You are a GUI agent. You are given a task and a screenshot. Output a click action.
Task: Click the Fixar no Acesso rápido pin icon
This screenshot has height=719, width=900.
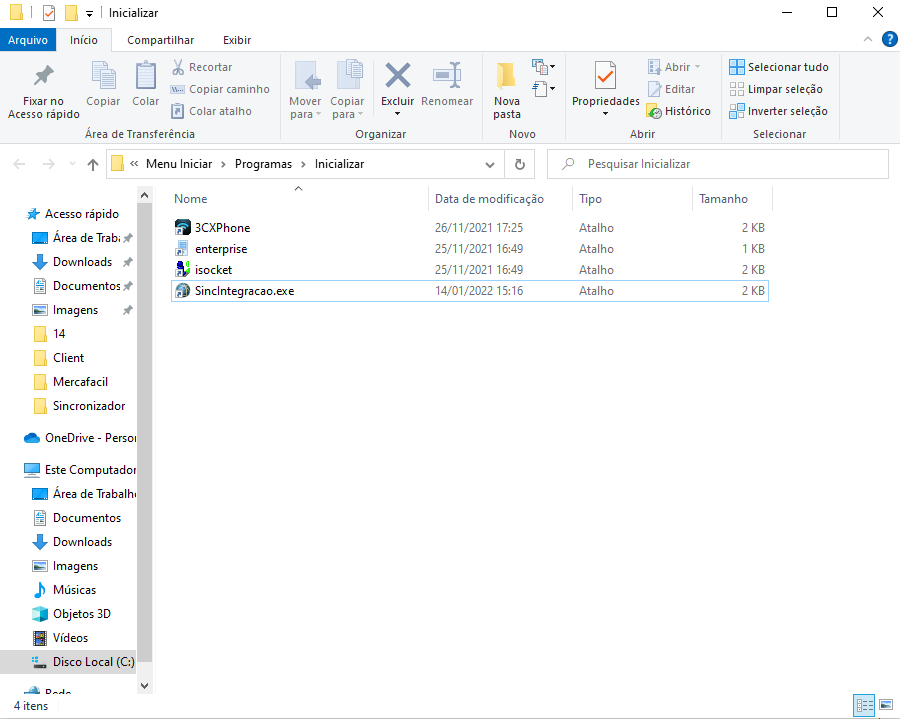(43, 76)
